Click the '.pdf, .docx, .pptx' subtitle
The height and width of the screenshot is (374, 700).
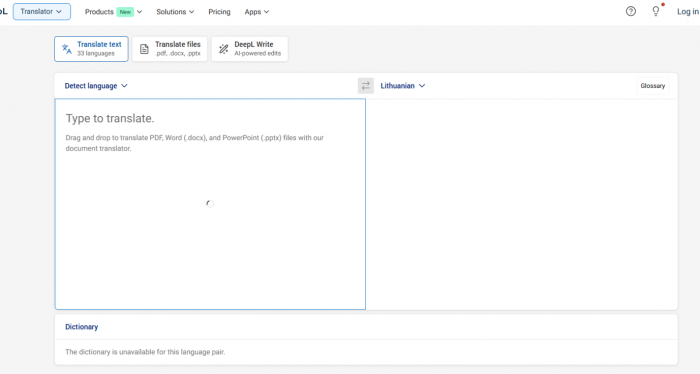pyautogui.click(x=178, y=54)
